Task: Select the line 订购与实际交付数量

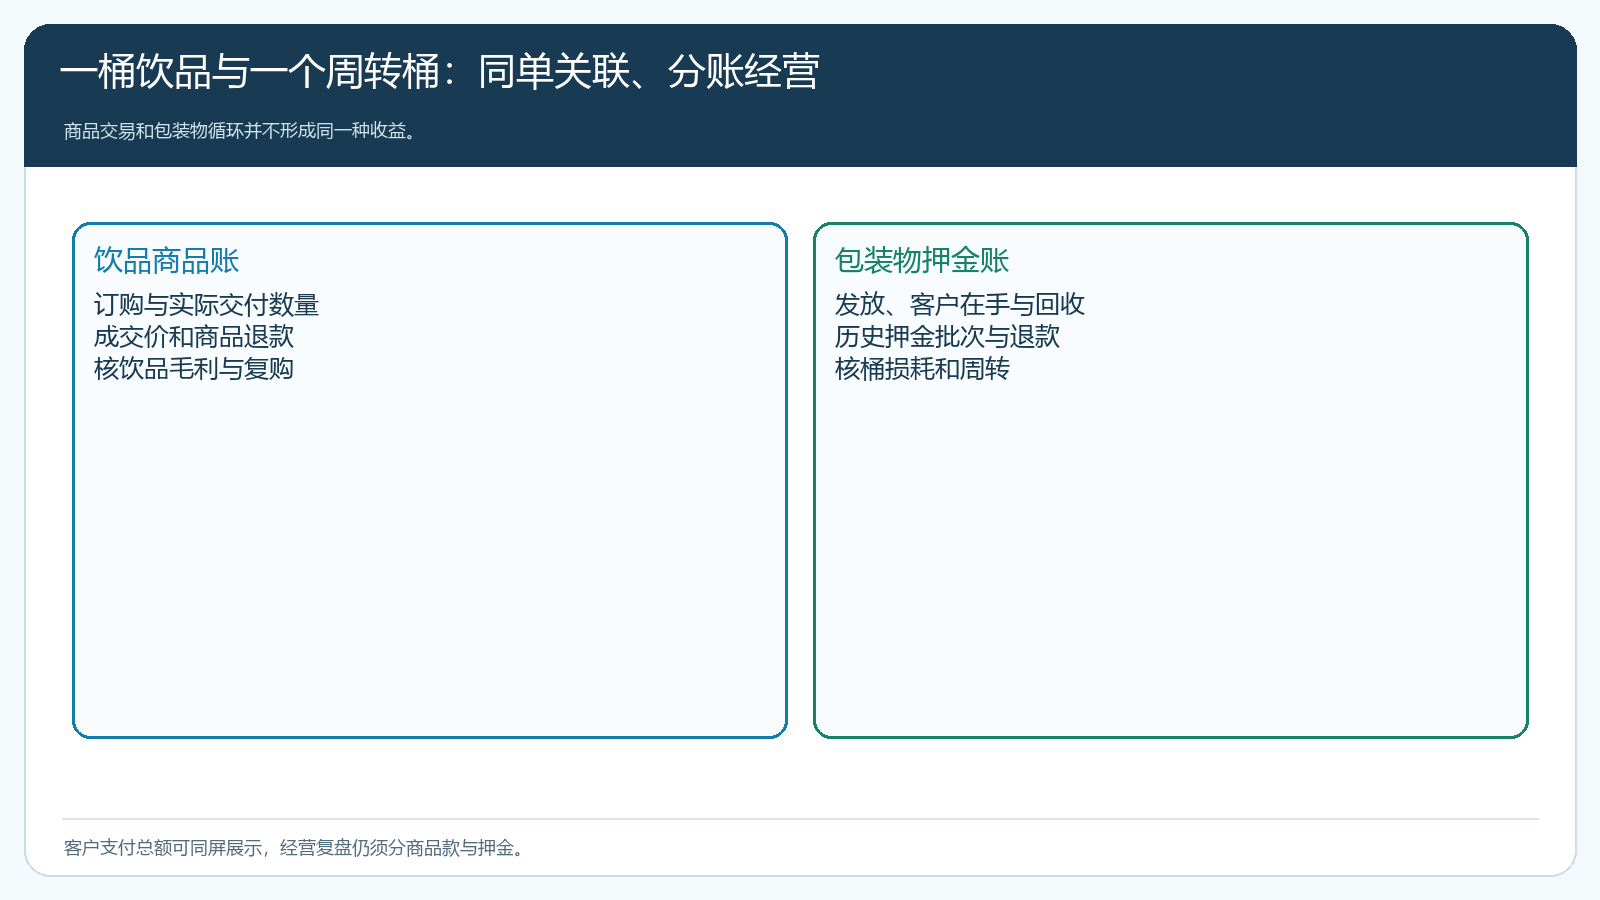Action: tap(207, 304)
